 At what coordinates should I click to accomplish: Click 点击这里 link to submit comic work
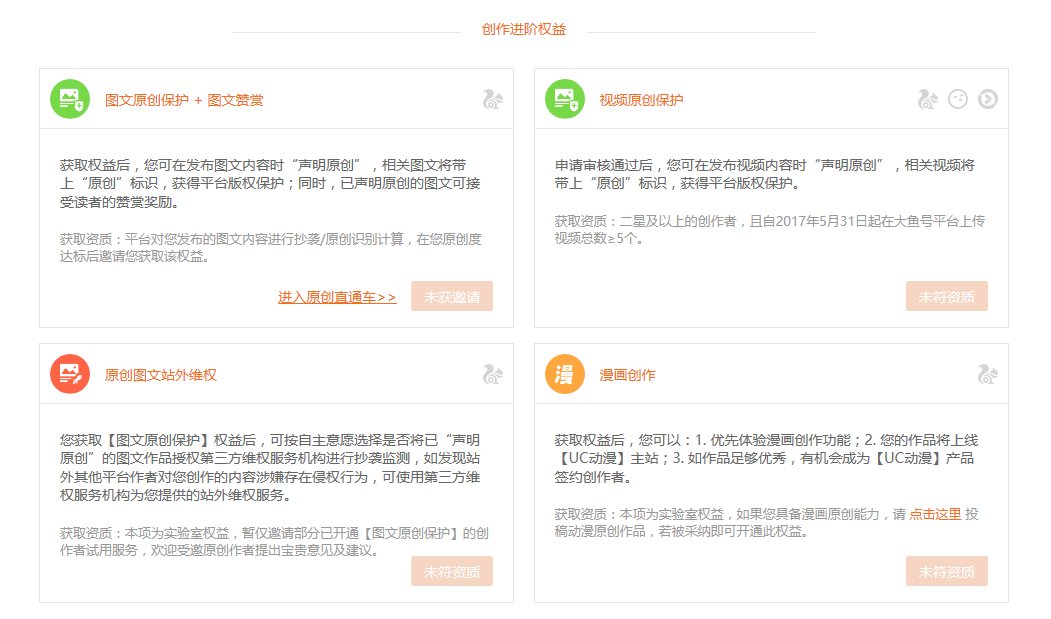click(935, 514)
